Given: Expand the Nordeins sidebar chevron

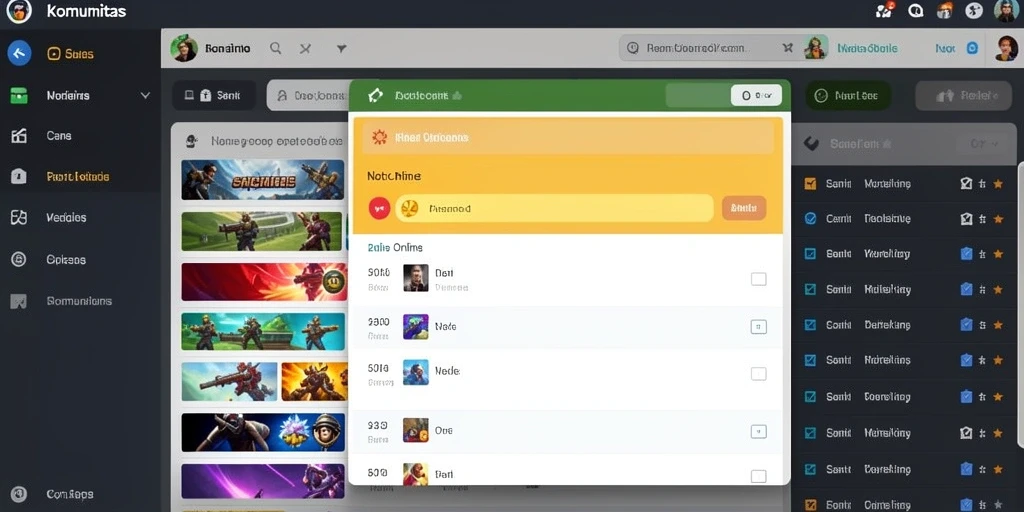Looking at the screenshot, I should click(146, 95).
